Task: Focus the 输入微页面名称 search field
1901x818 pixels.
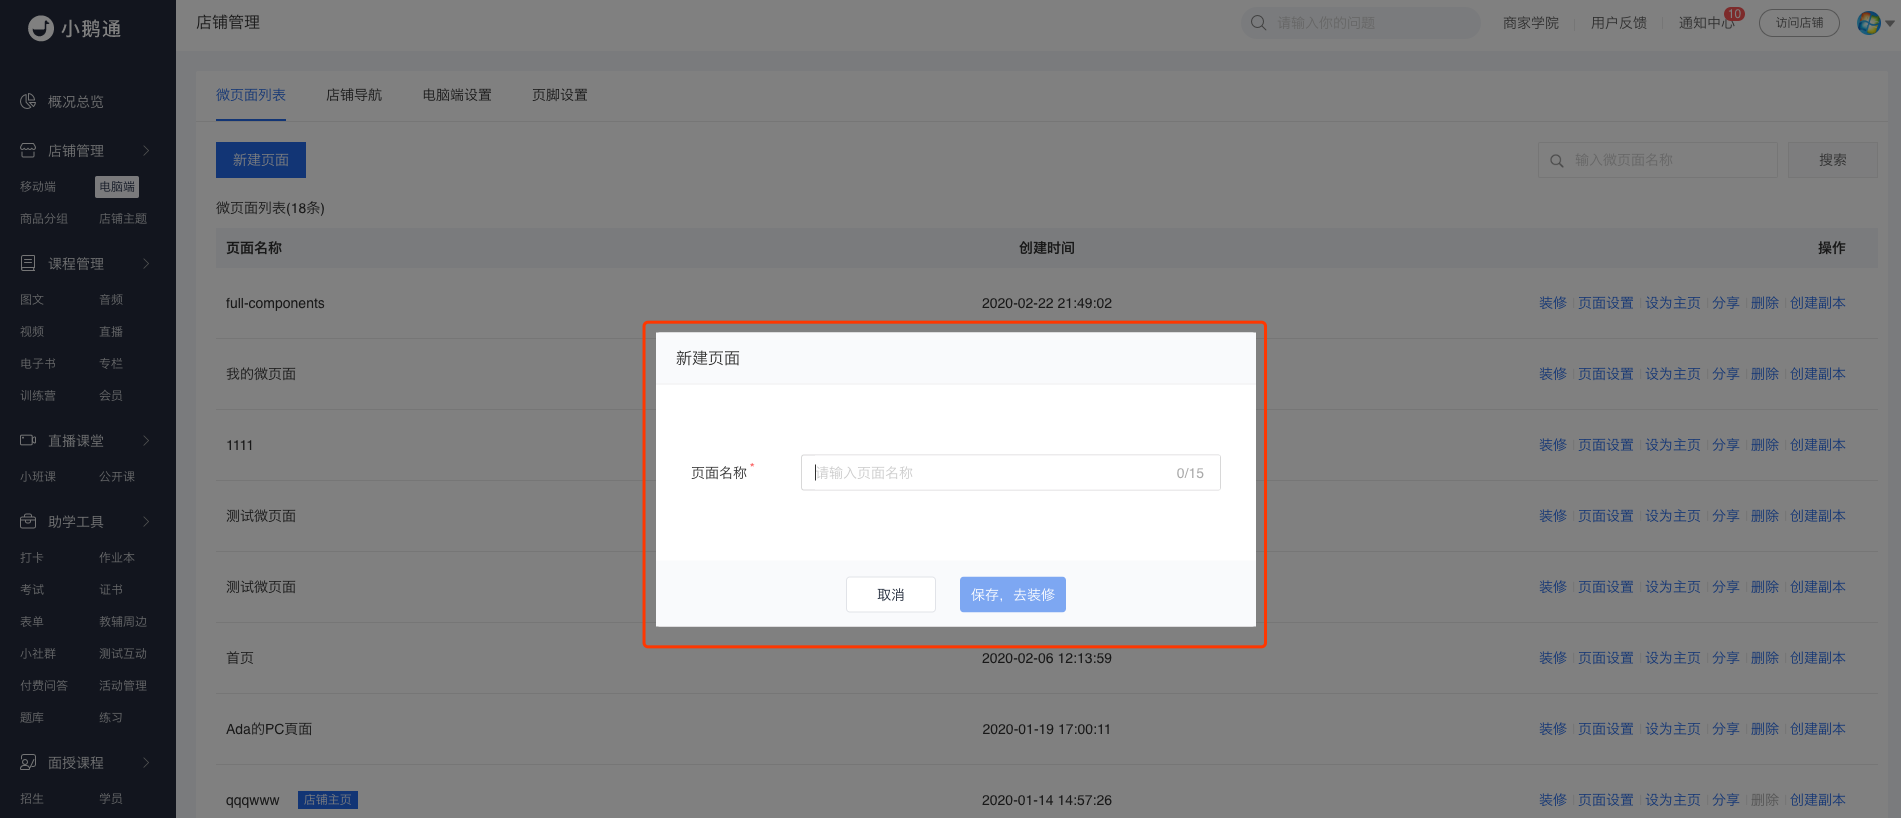Action: [1658, 160]
